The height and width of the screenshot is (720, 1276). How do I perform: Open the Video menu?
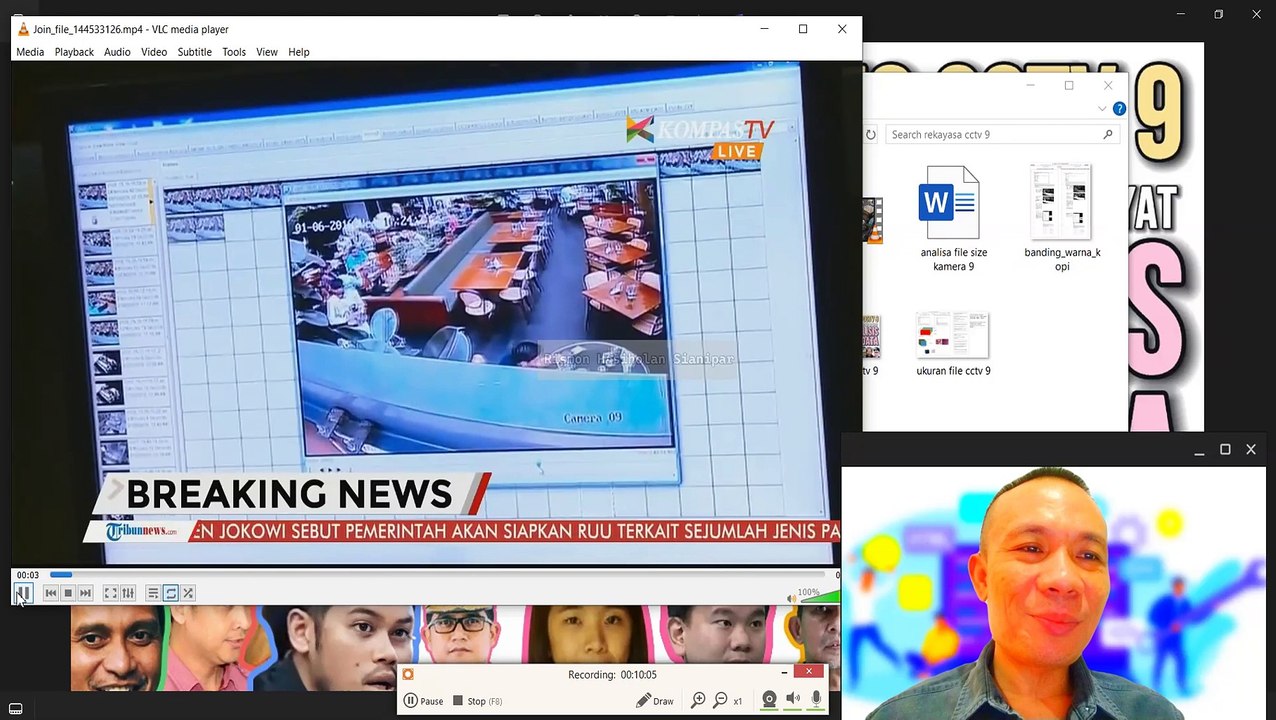point(154,52)
